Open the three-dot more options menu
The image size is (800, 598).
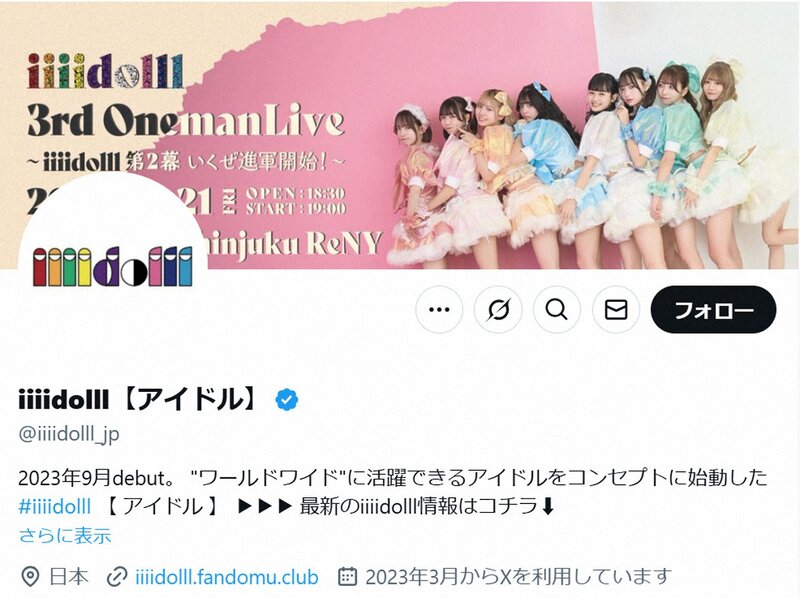click(x=439, y=310)
